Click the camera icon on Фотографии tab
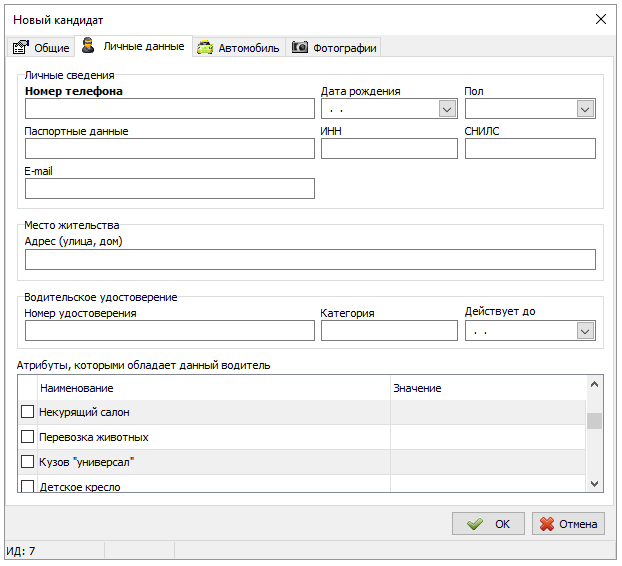This screenshot has width=622, height=566. [x=299, y=48]
